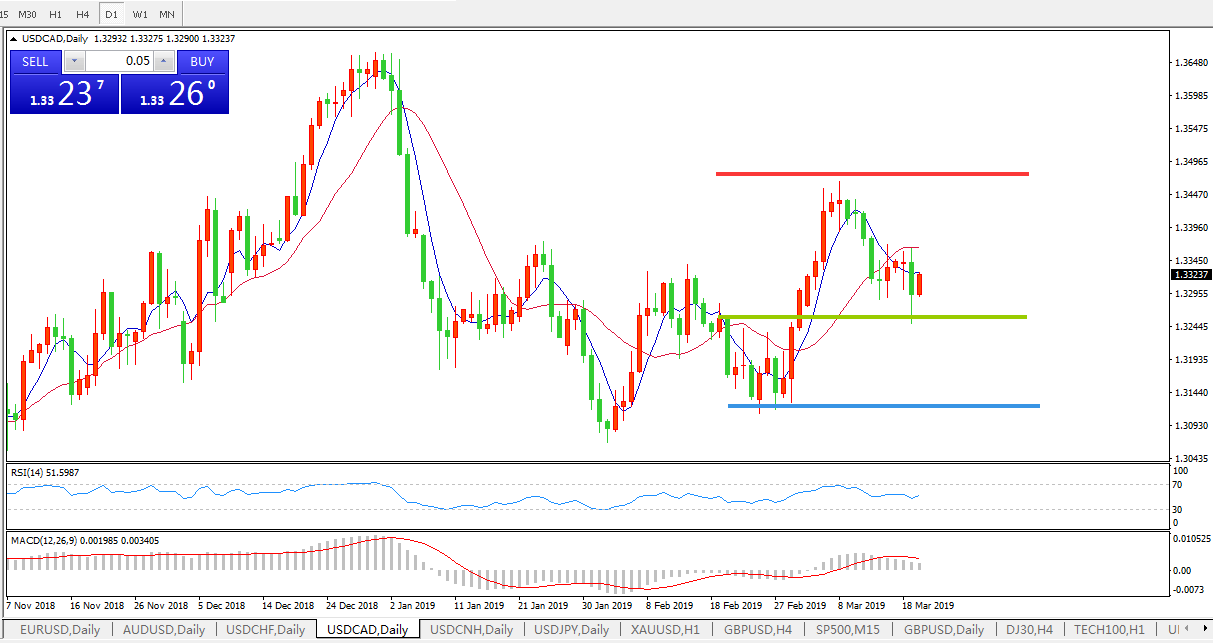
Task: Switch to the M30 timeframe
Action: tap(28, 15)
